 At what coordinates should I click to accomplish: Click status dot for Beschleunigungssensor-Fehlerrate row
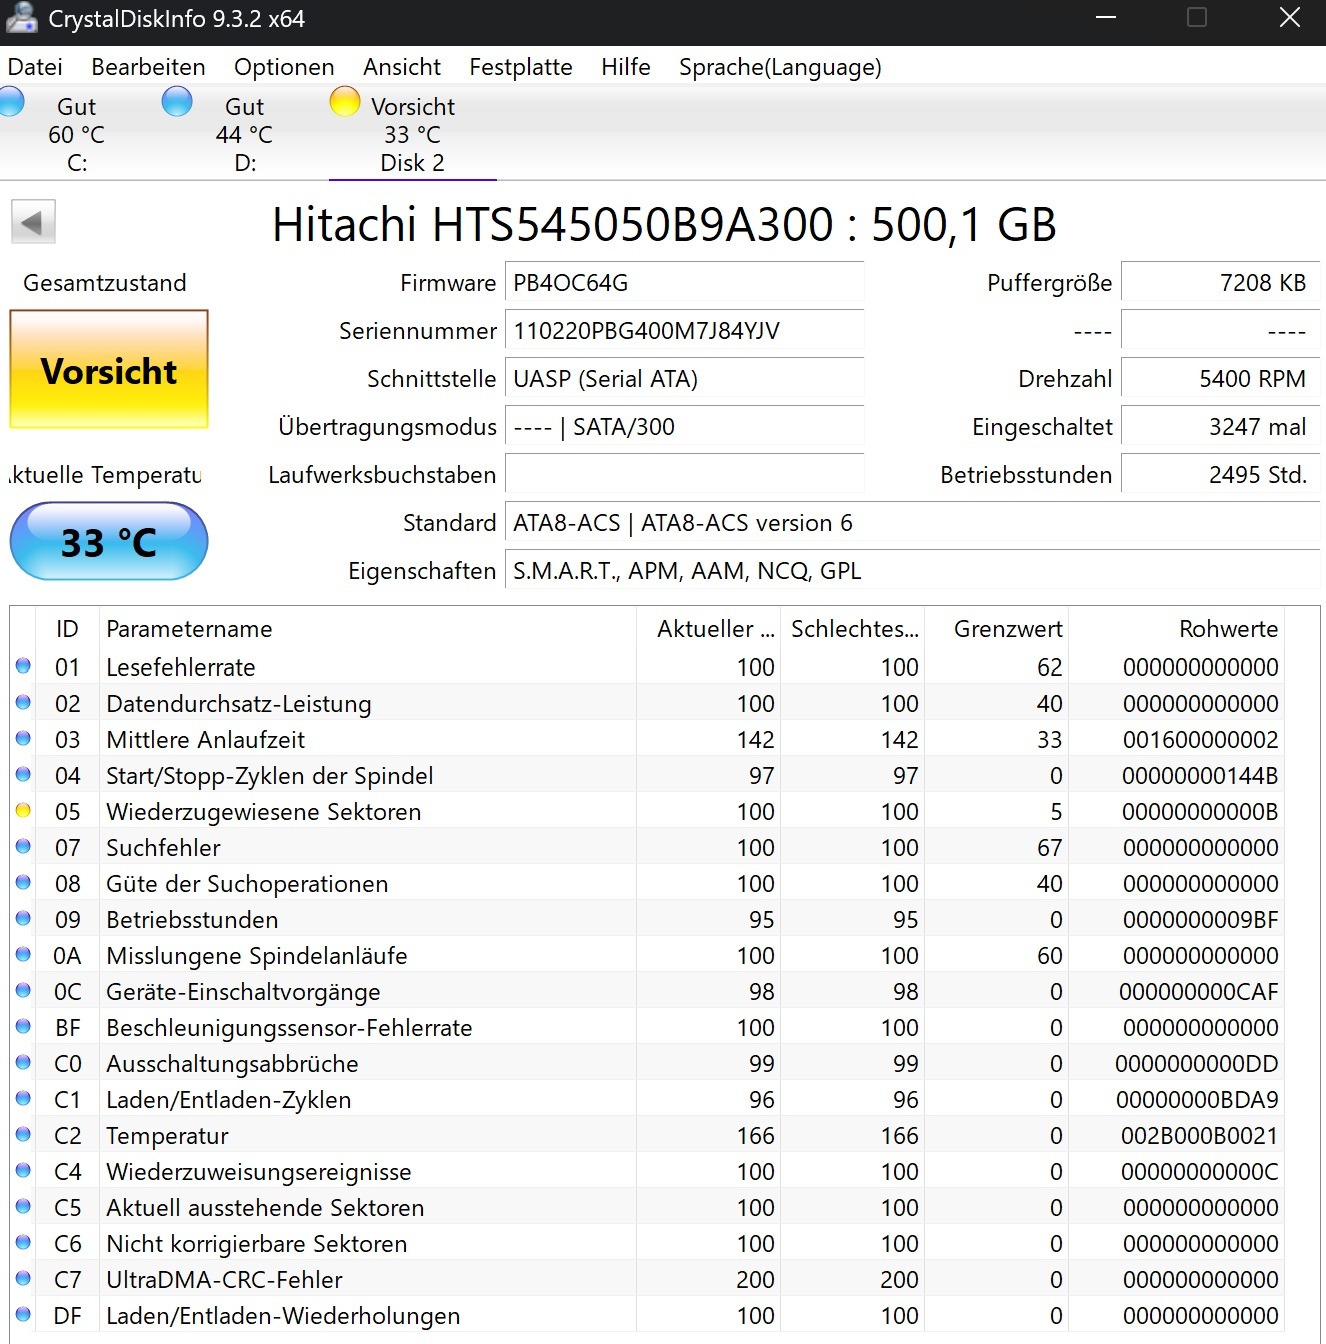tap(23, 1026)
